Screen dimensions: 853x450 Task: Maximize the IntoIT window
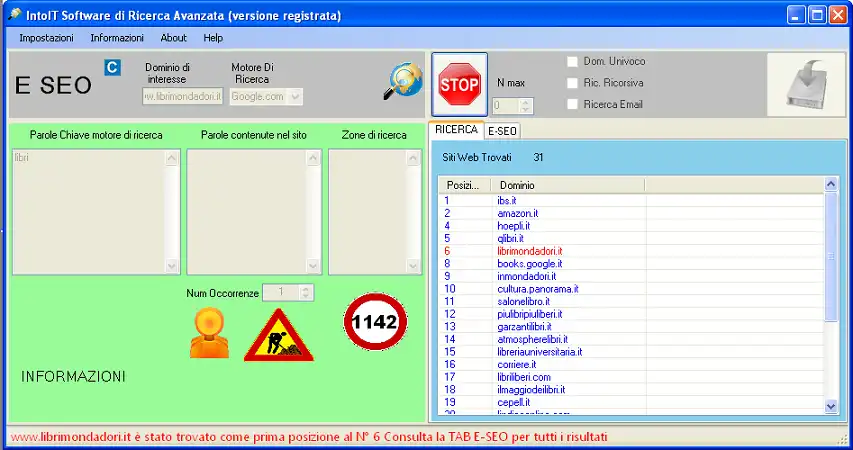pos(817,15)
